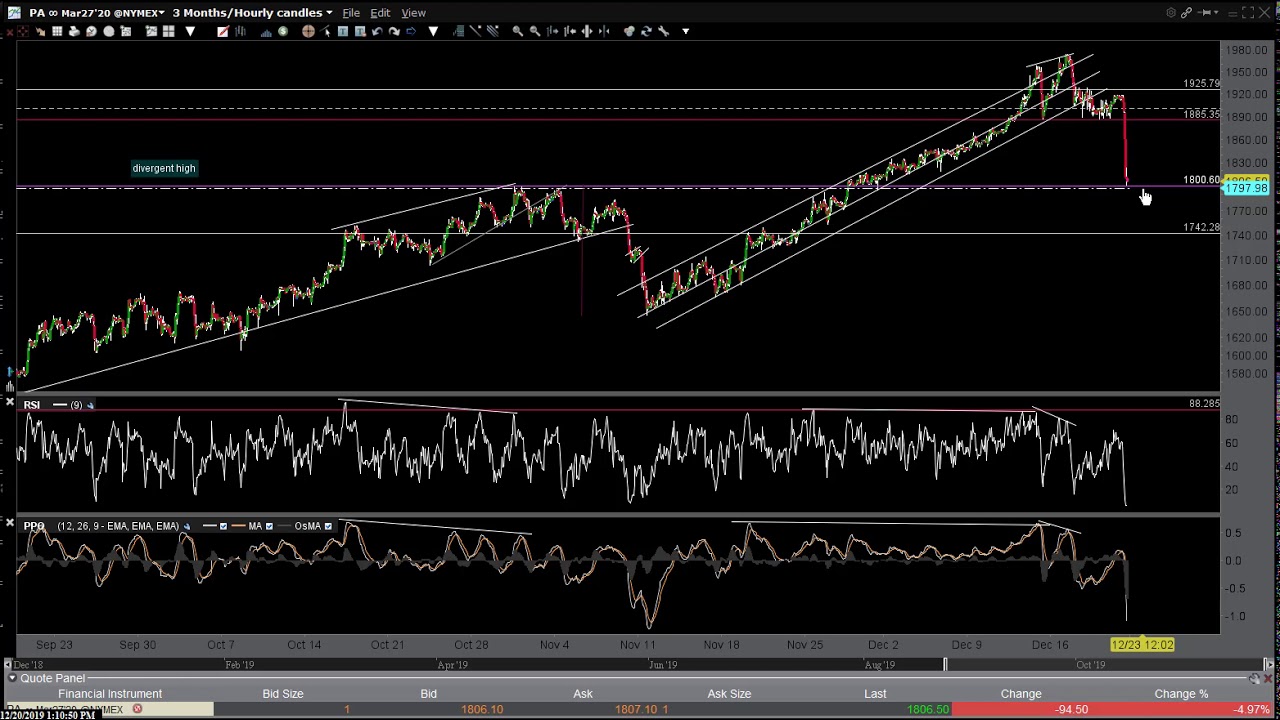Click the blue right-arrow icon in the toolbar

[411, 31]
